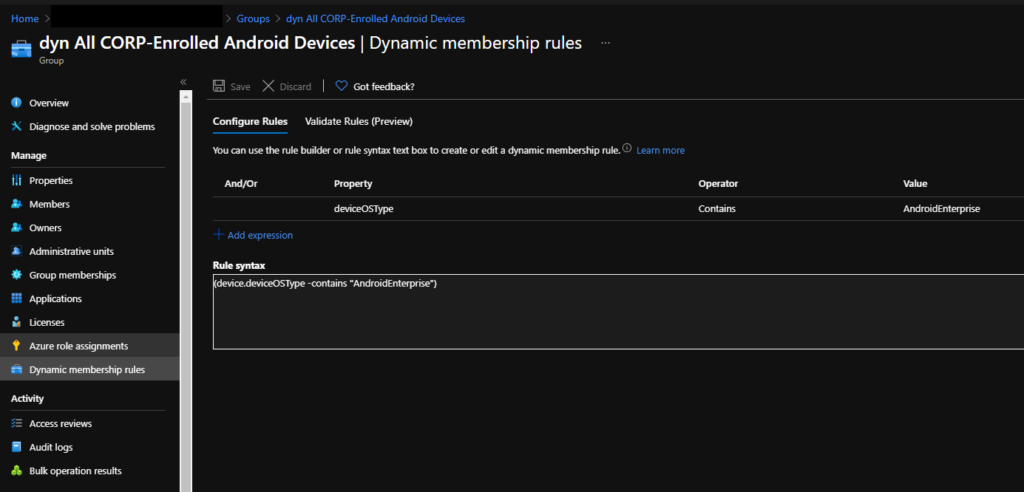Click the Property column header
The height and width of the screenshot is (492, 1024).
(353, 184)
